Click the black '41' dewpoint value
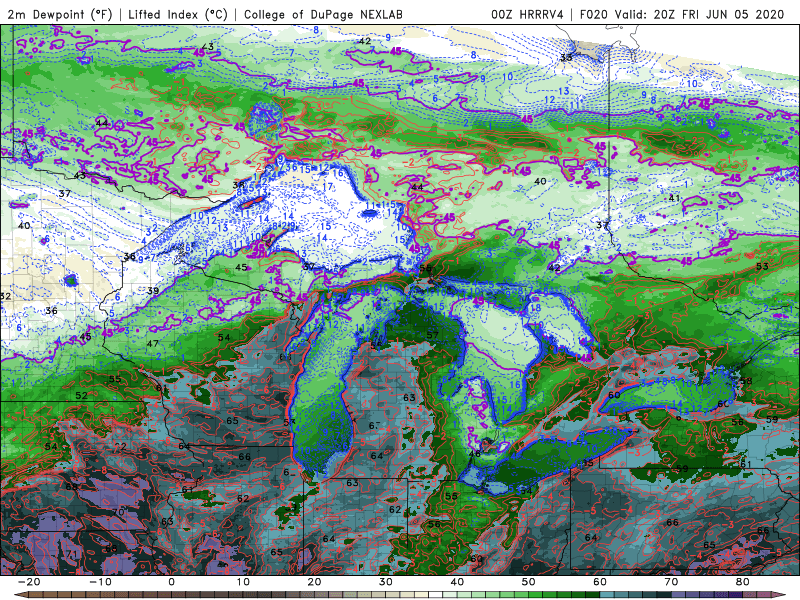 pos(674,198)
